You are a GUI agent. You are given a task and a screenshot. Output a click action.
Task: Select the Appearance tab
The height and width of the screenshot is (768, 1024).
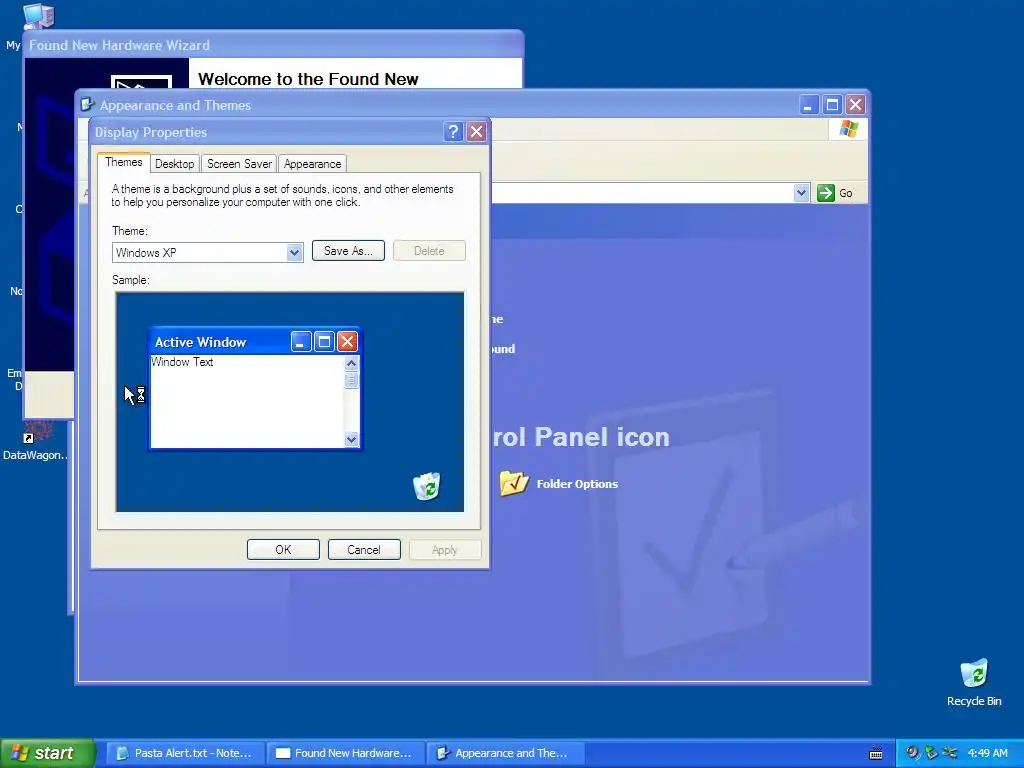tap(312, 164)
